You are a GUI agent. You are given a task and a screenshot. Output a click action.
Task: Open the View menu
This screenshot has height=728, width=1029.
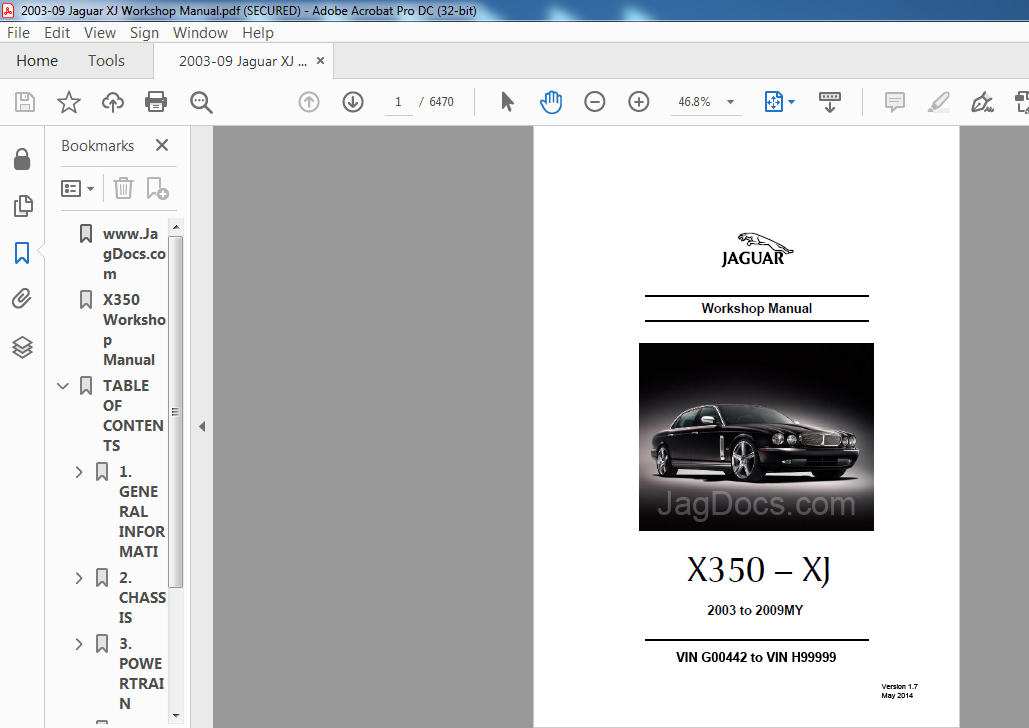(100, 33)
